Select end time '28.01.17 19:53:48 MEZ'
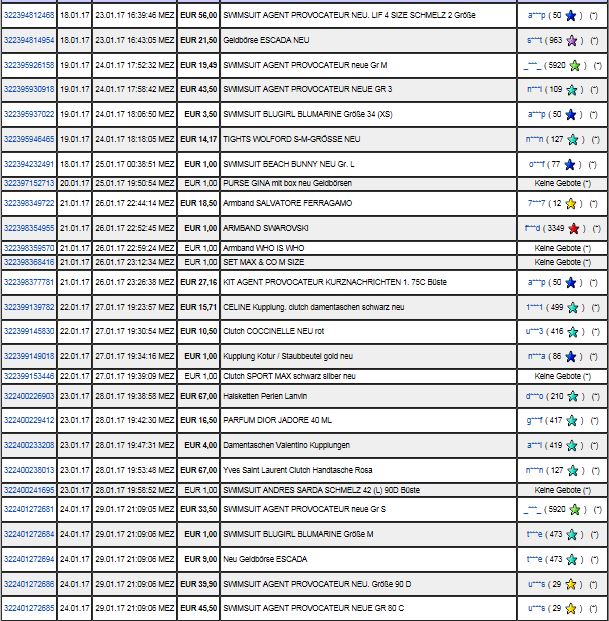This screenshot has width=609, height=621. click(x=135, y=470)
